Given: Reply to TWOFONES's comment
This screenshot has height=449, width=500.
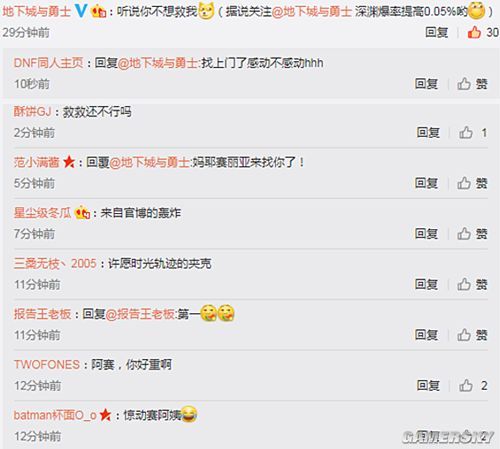Looking at the screenshot, I should 428,385.
